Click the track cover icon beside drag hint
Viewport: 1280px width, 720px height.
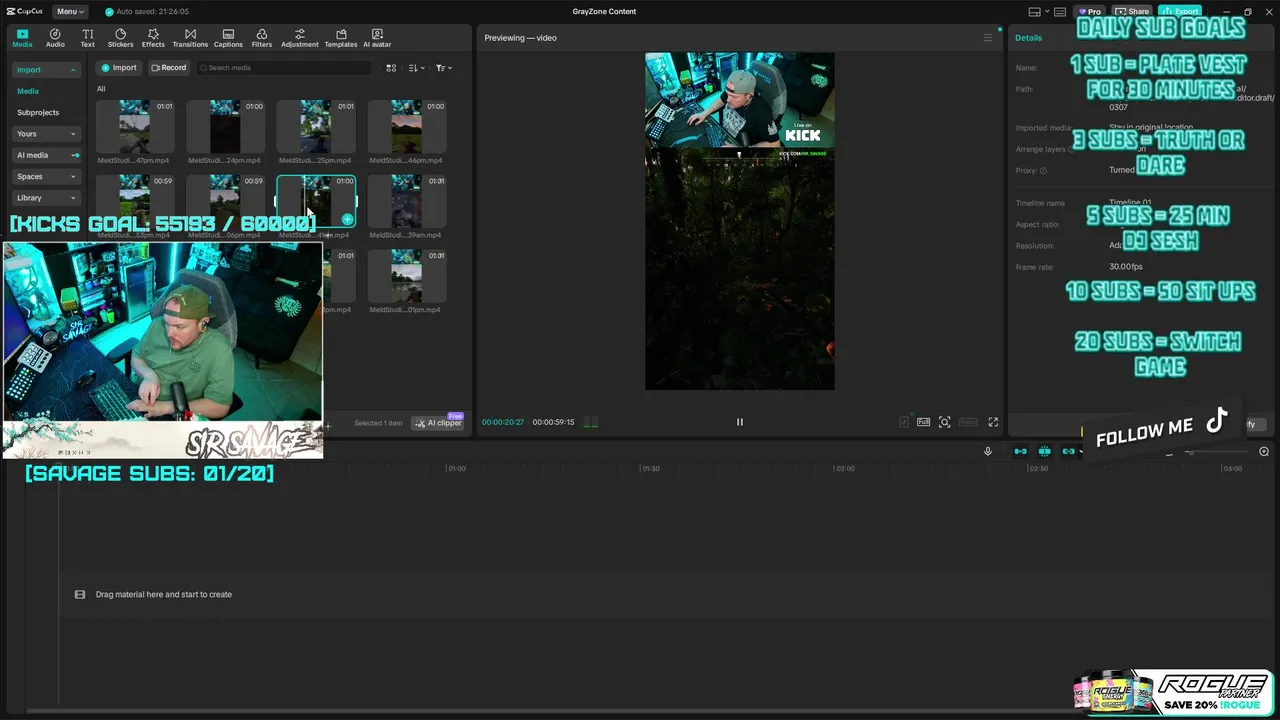[80, 594]
